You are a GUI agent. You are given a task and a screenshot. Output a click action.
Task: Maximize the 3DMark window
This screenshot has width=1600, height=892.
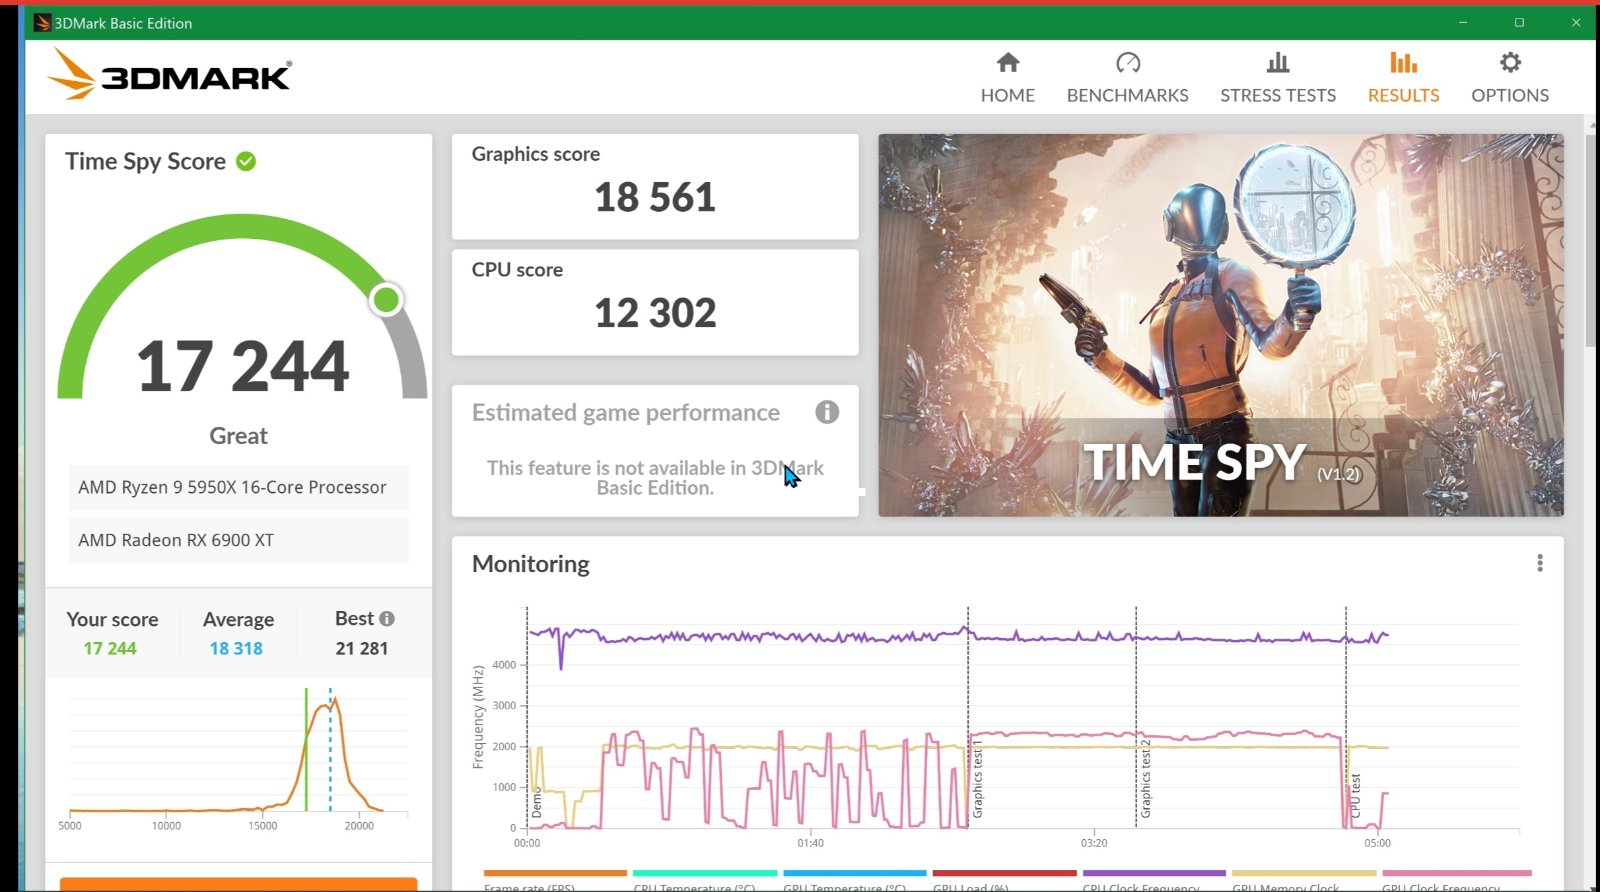(x=1519, y=22)
